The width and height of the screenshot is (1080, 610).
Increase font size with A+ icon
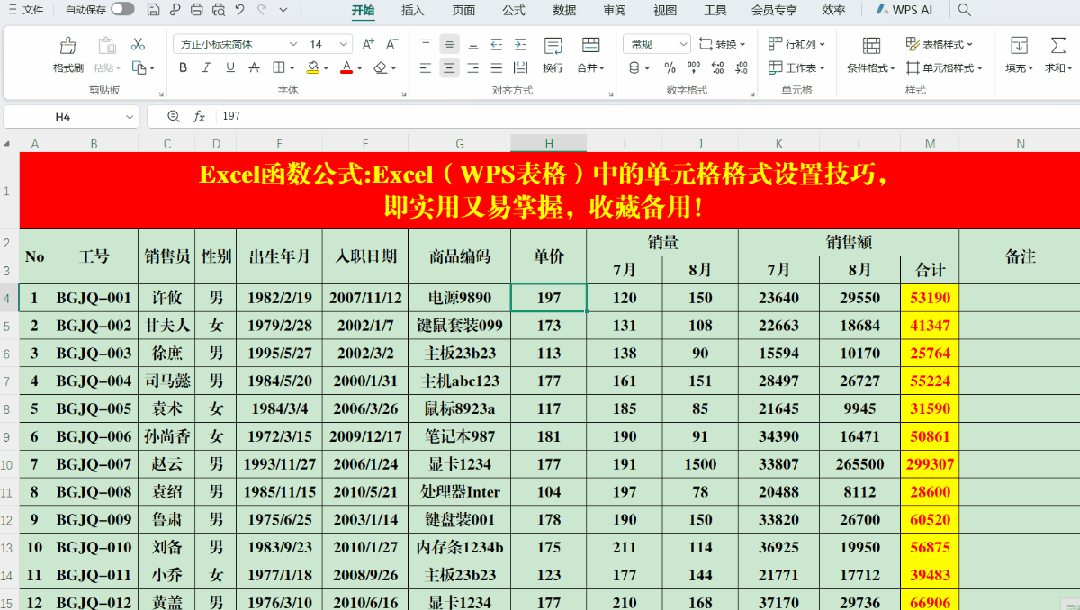(x=368, y=44)
